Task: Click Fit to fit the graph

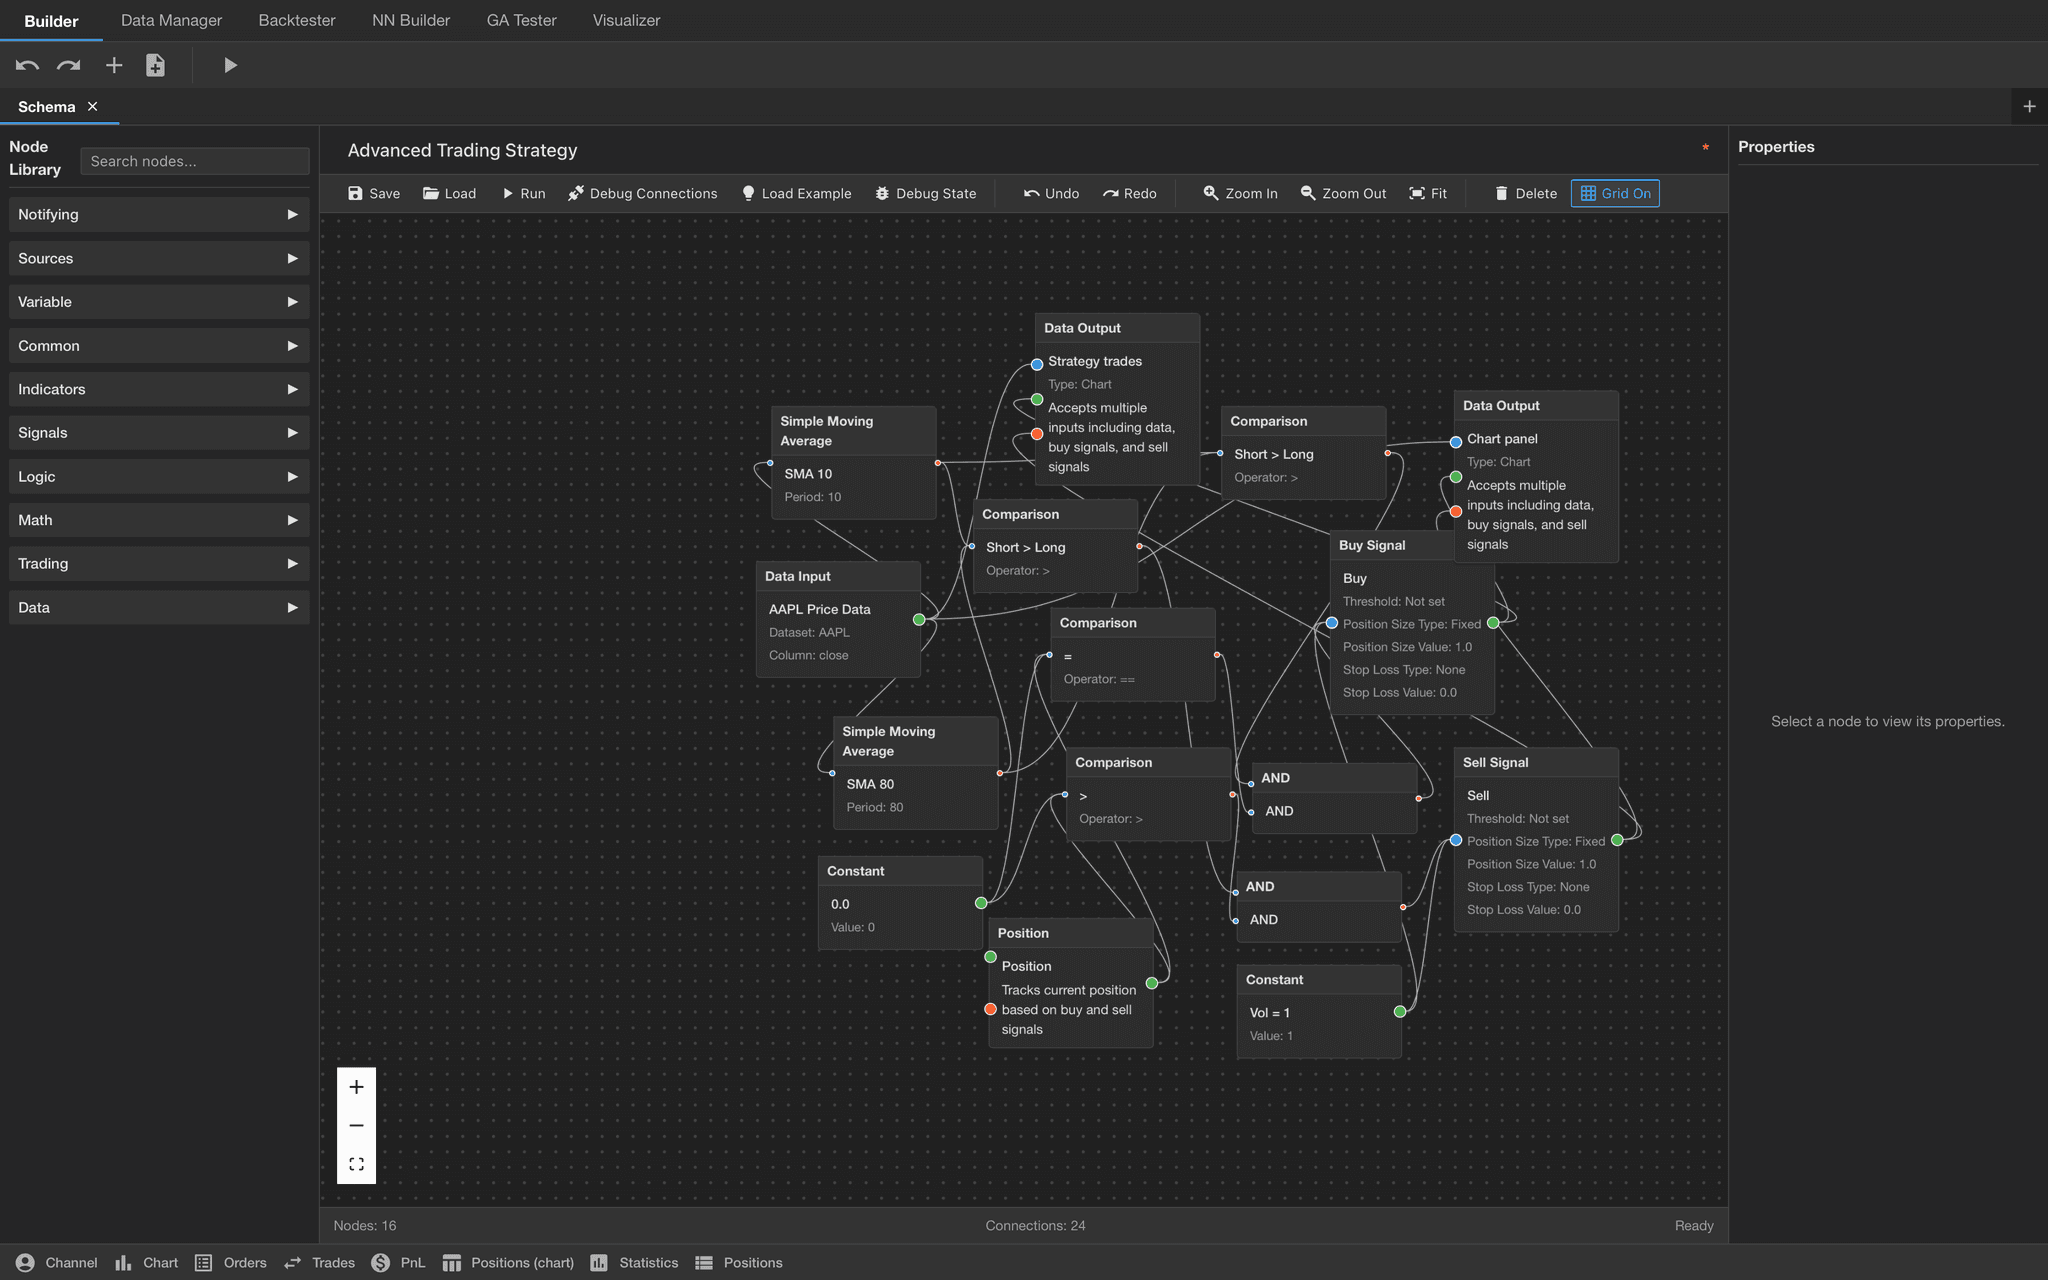Action: pos(1428,193)
